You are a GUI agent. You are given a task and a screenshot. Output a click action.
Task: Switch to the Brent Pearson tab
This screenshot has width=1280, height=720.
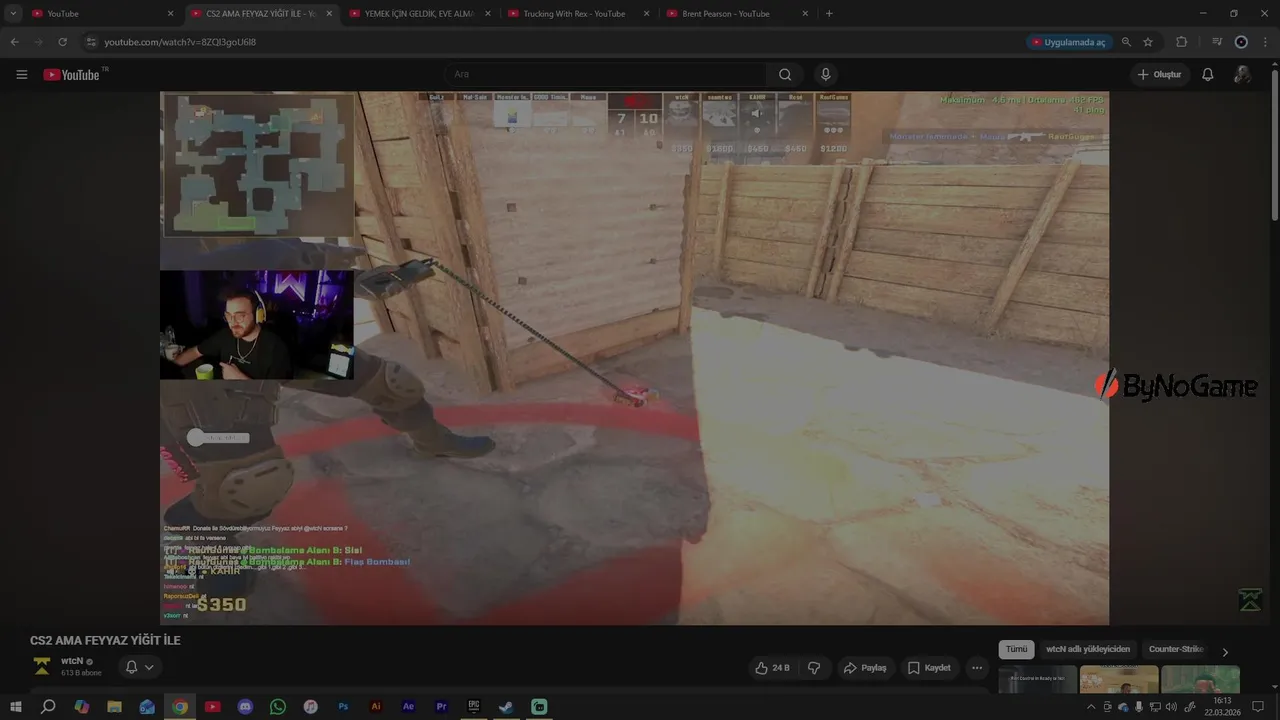tap(737, 14)
